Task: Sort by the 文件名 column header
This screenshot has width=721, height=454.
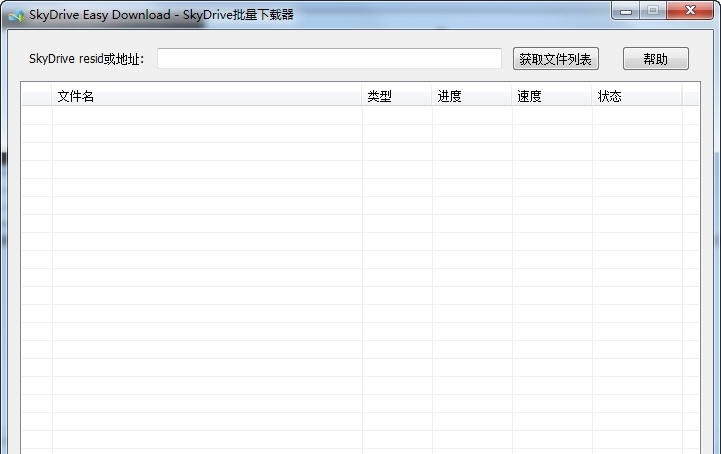Action: (207, 96)
